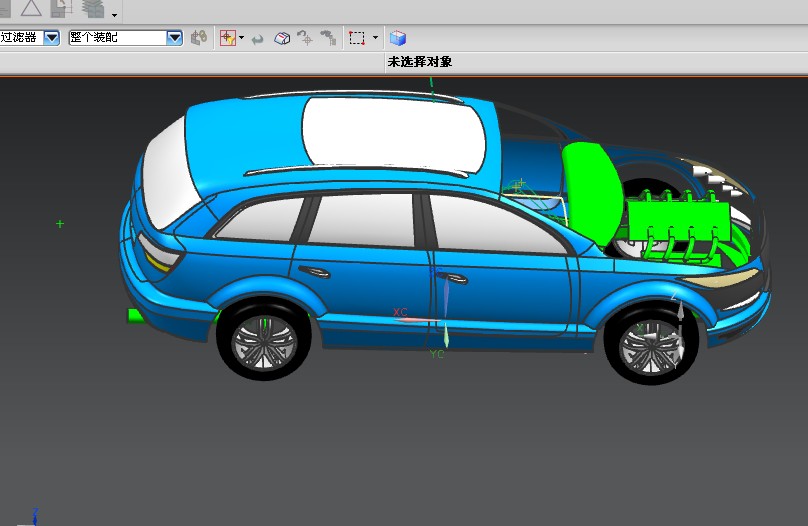Expand the selection filter icon's arrow
The height and width of the screenshot is (526, 808).
click(241, 38)
